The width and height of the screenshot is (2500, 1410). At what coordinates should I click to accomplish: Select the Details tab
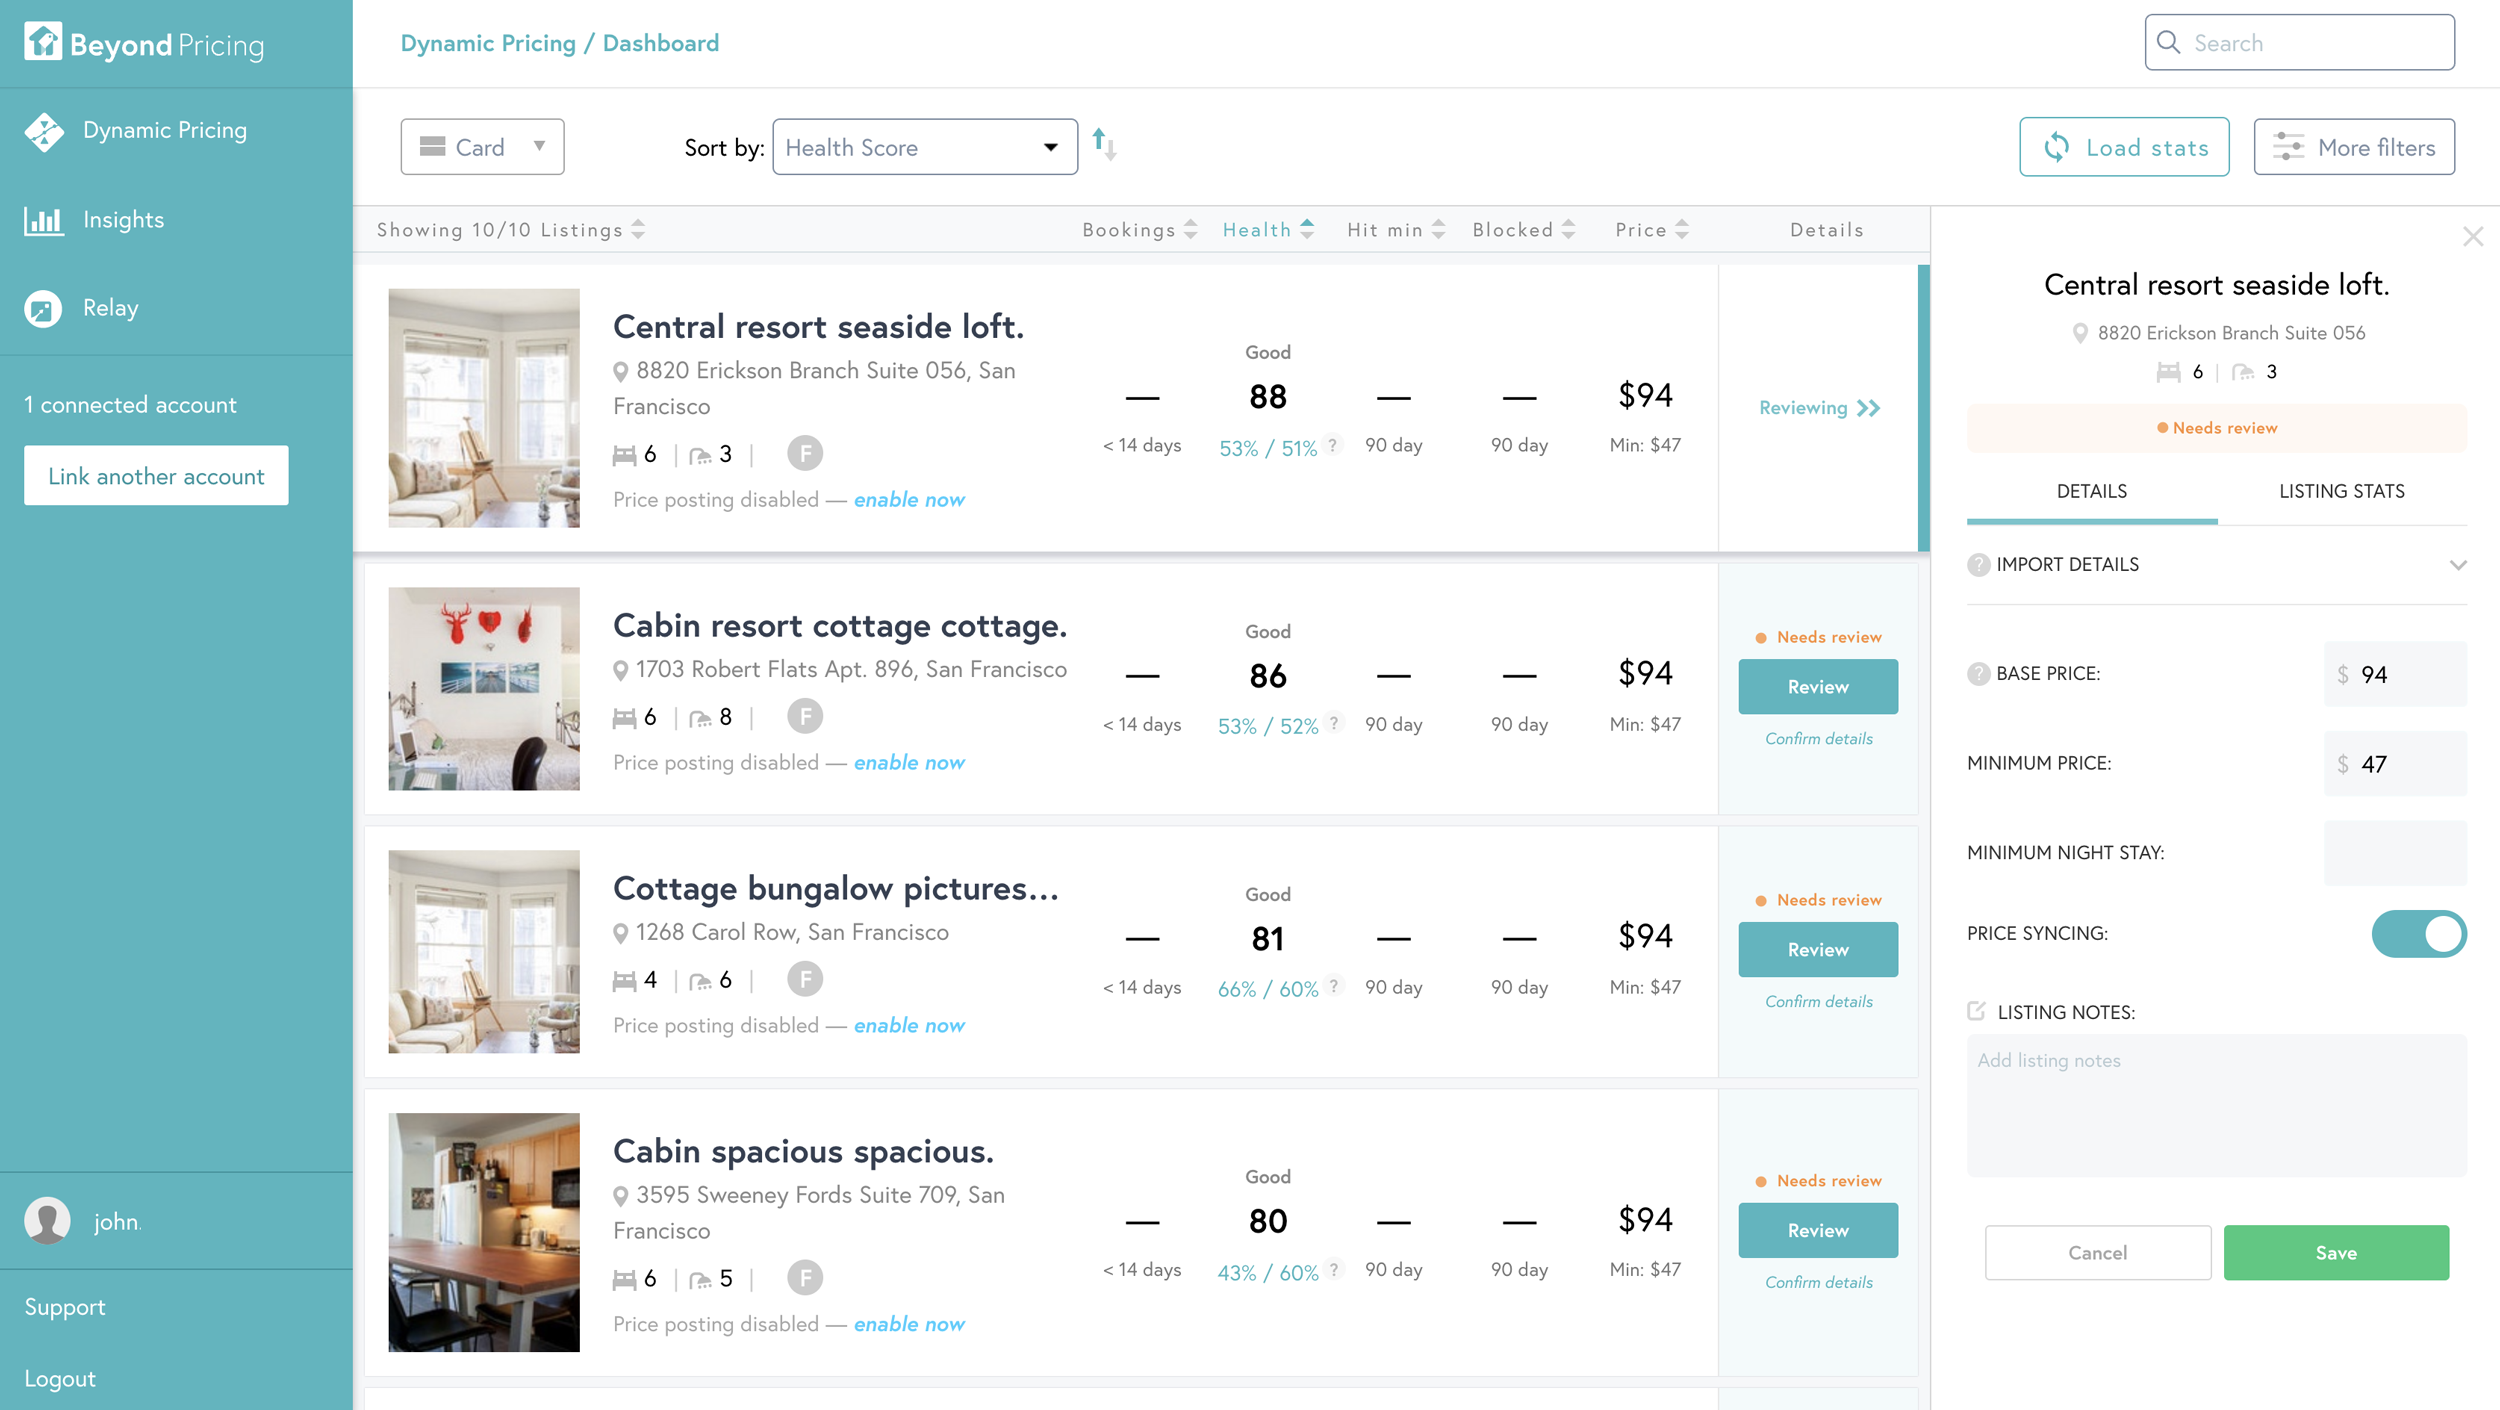tap(2091, 491)
